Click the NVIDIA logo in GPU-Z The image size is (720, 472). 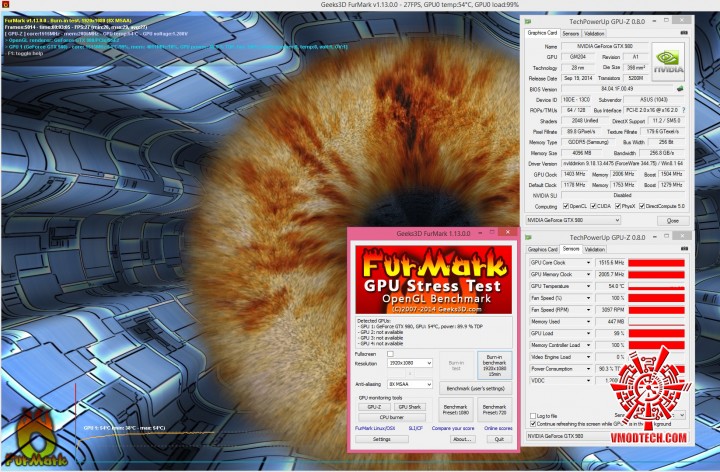[x=668, y=62]
